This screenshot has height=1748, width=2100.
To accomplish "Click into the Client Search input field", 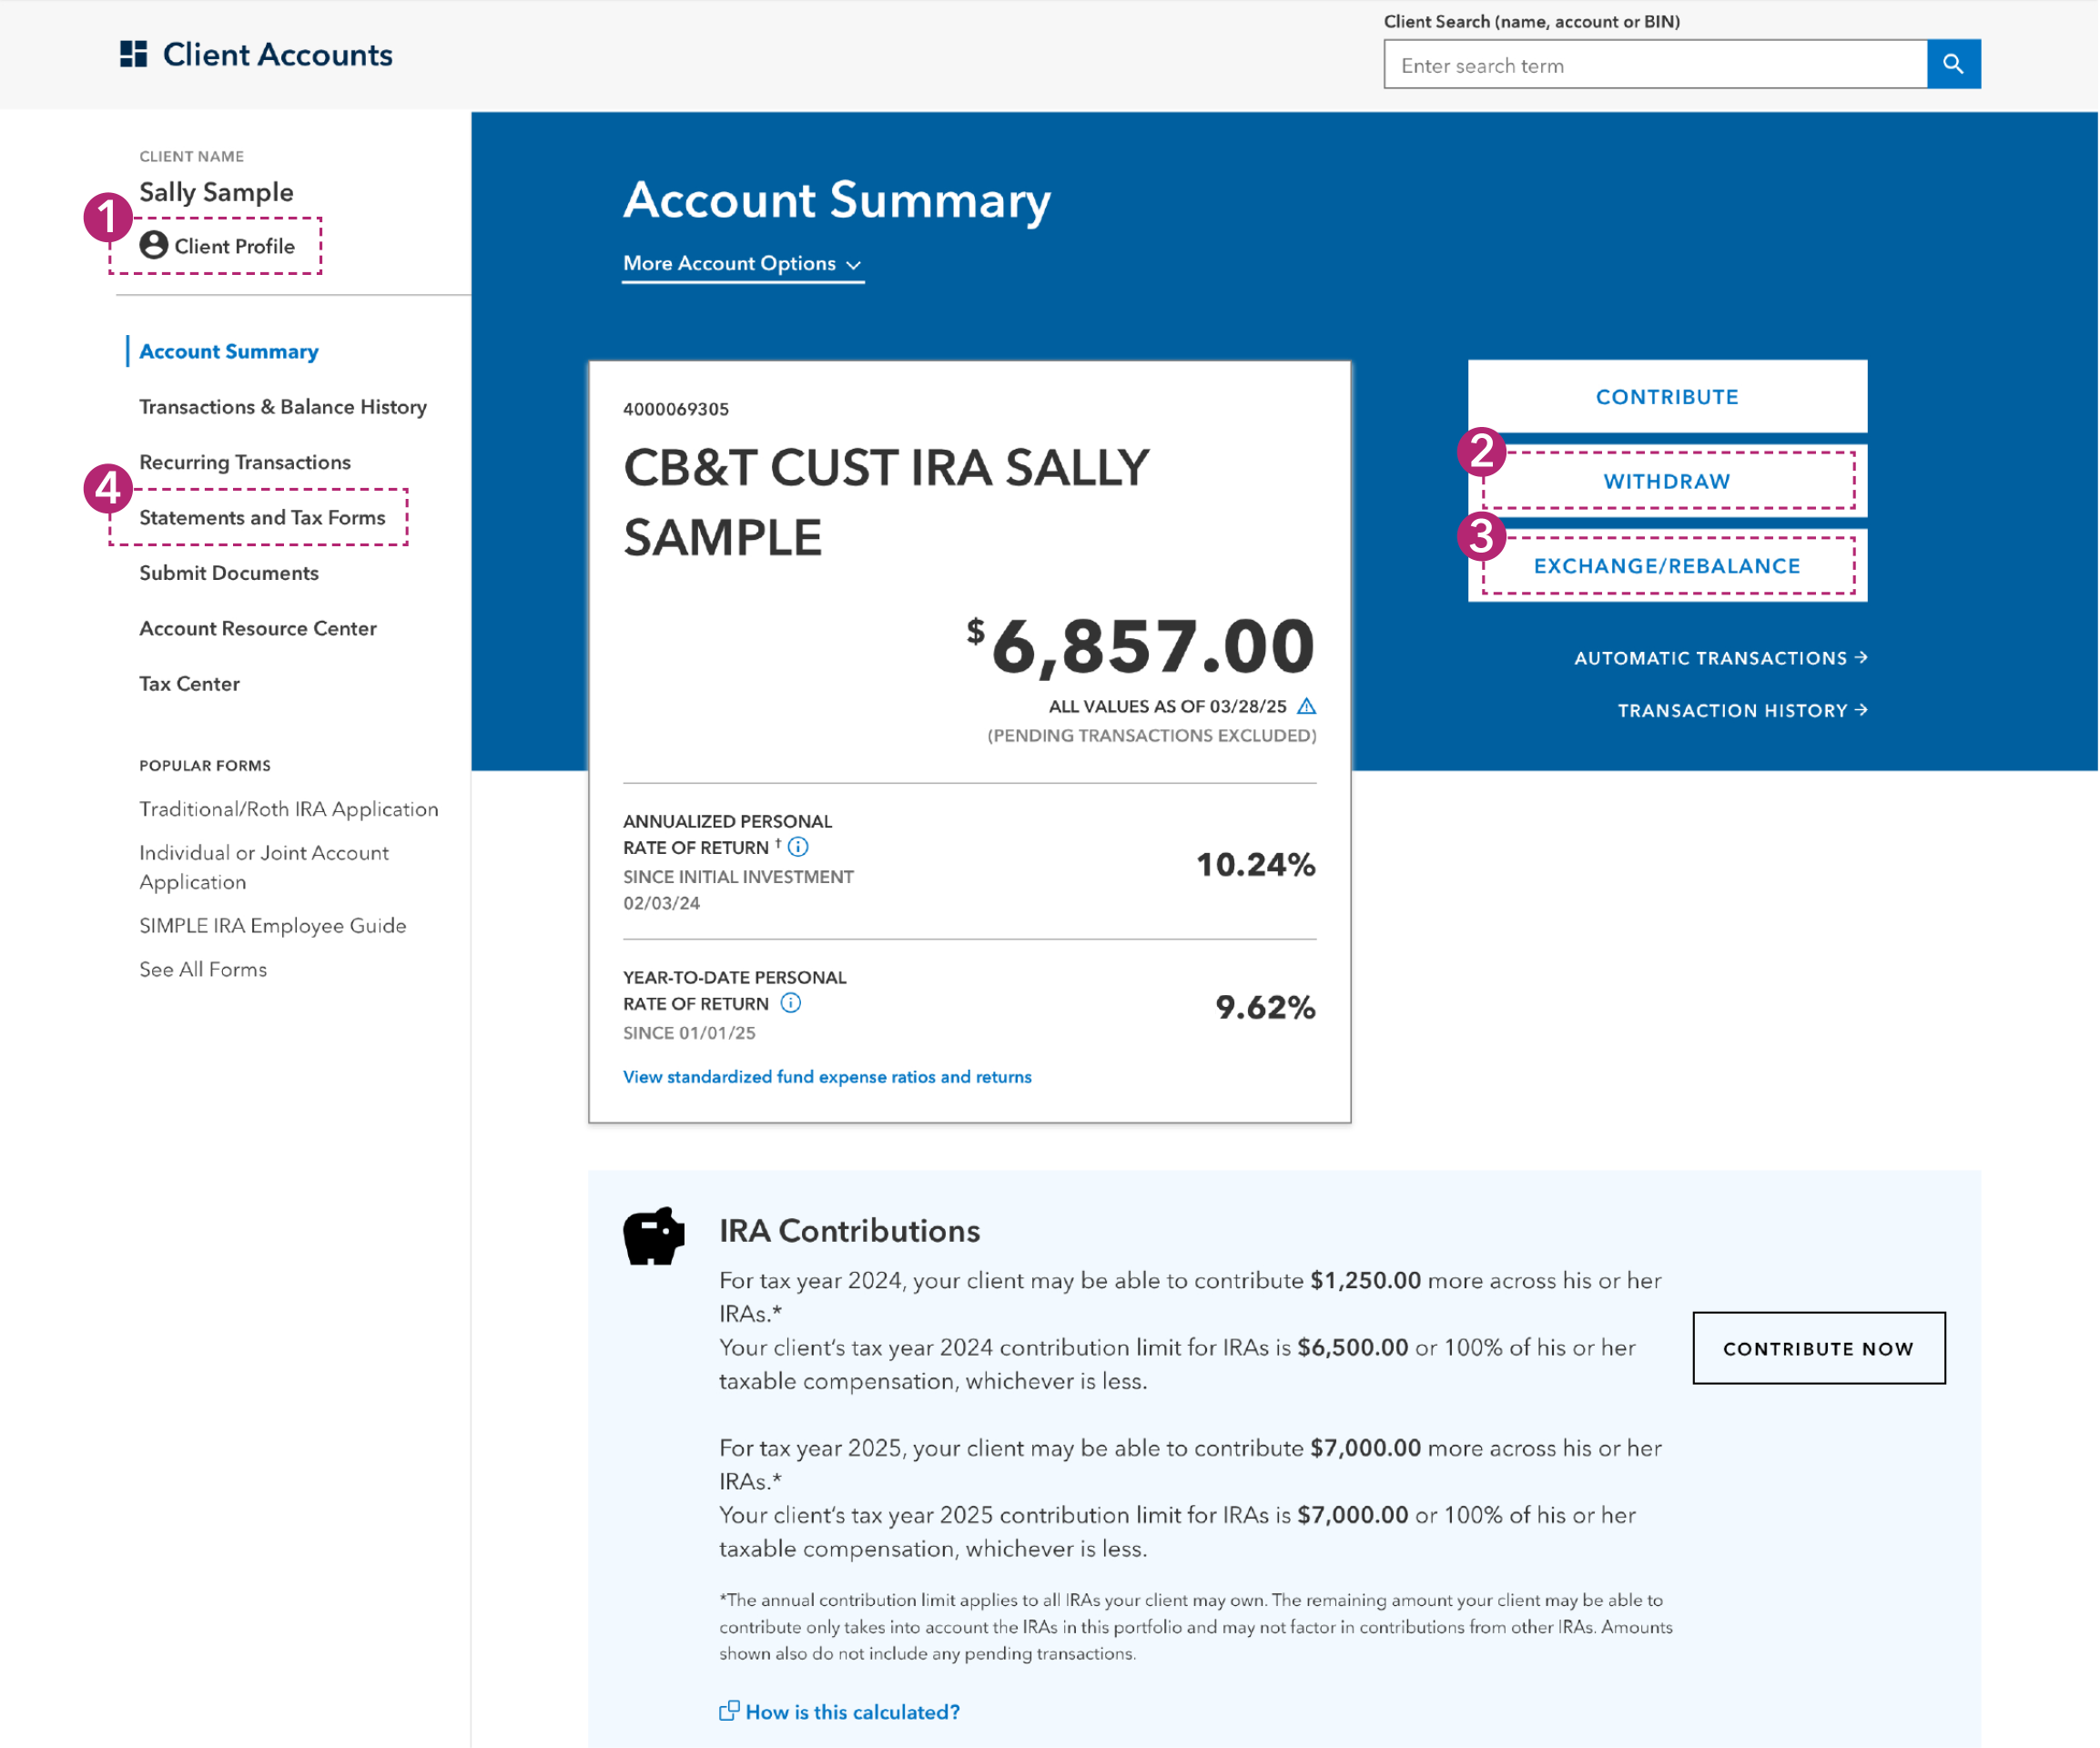I will (x=1655, y=65).
